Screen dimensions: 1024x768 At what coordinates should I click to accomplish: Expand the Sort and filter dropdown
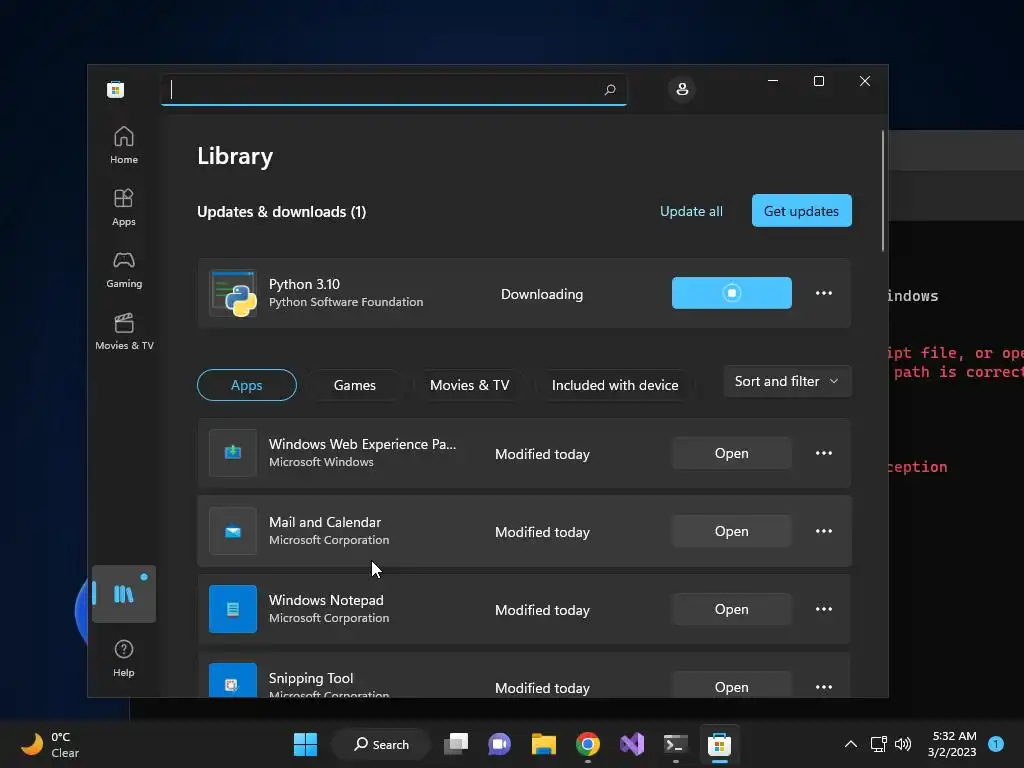click(787, 381)
